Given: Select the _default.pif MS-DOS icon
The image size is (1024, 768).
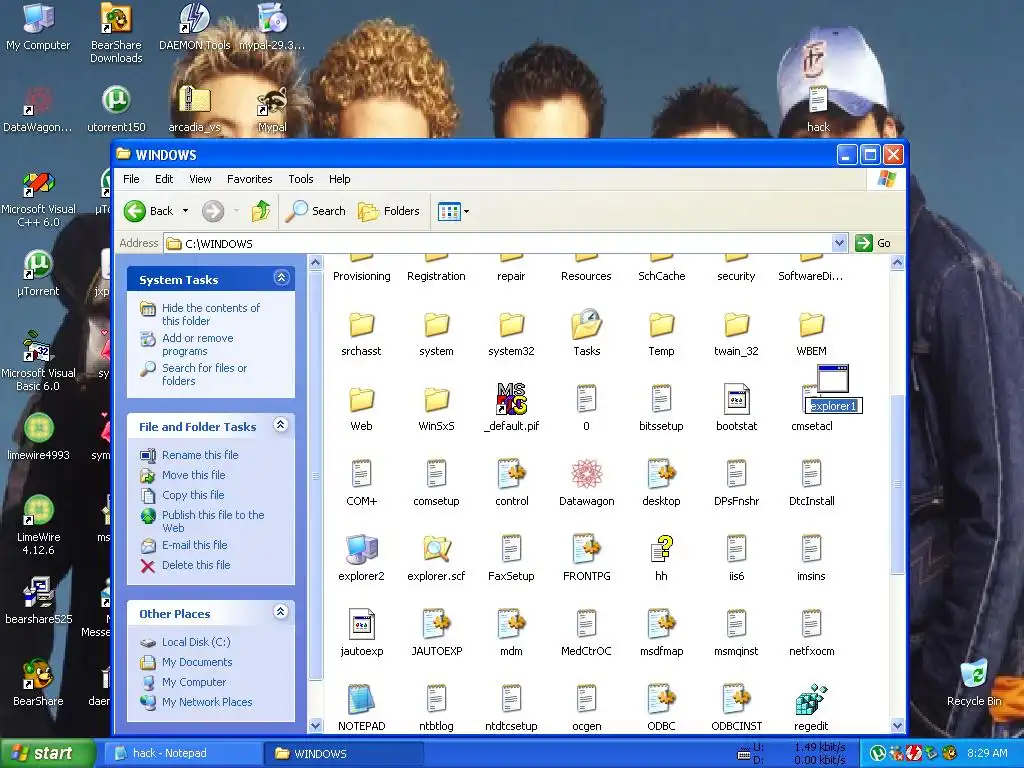Looking at the screenshot, I should [x=511, y=399].
